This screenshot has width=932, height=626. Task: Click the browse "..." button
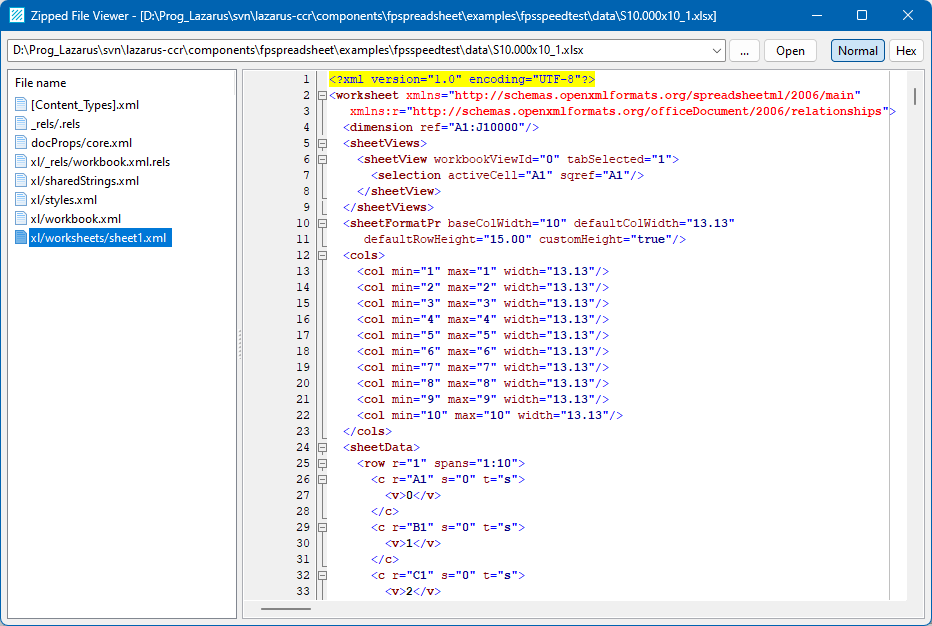(x=744, y=50)
